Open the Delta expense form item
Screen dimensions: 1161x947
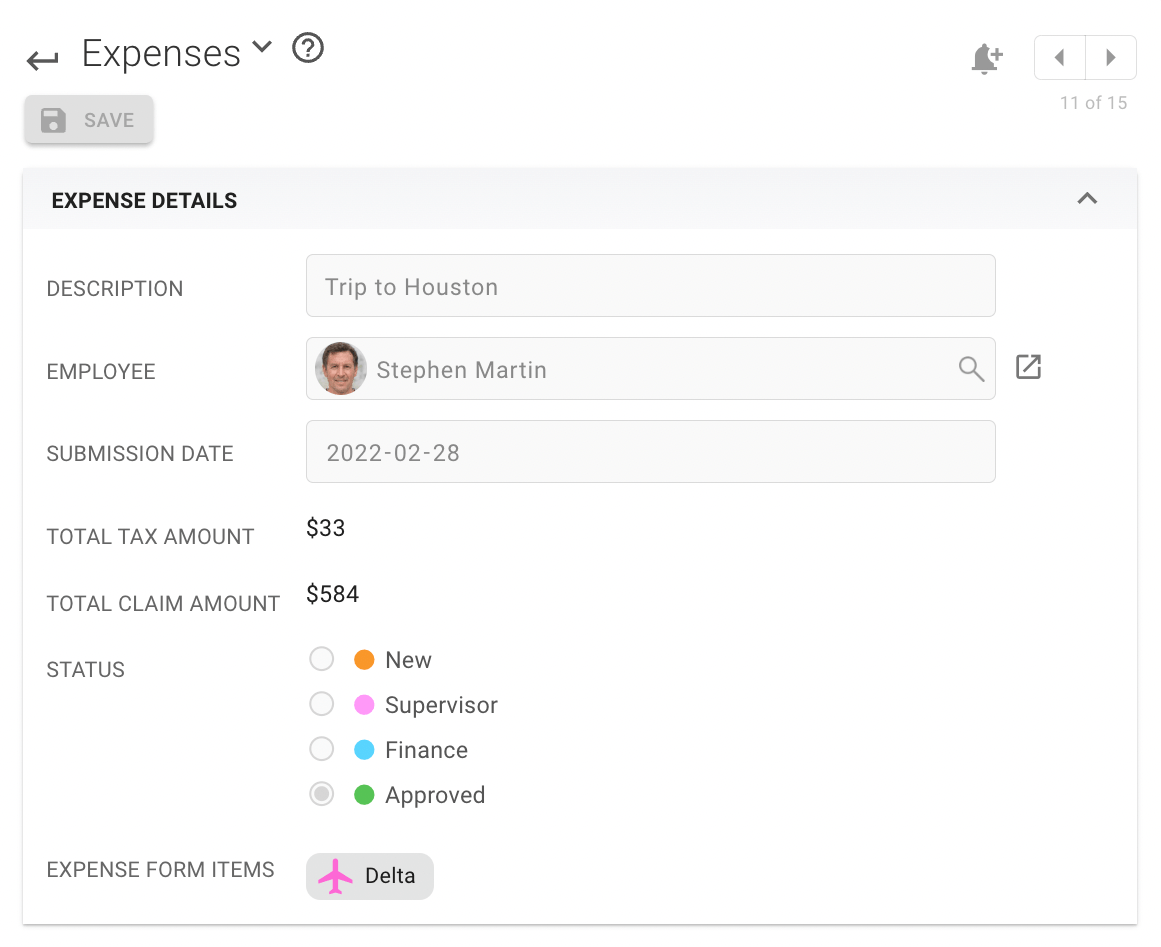(369, 876)
